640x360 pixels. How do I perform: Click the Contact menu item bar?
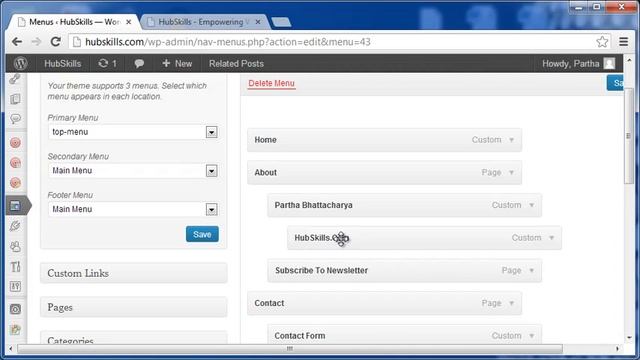point(384,303)
